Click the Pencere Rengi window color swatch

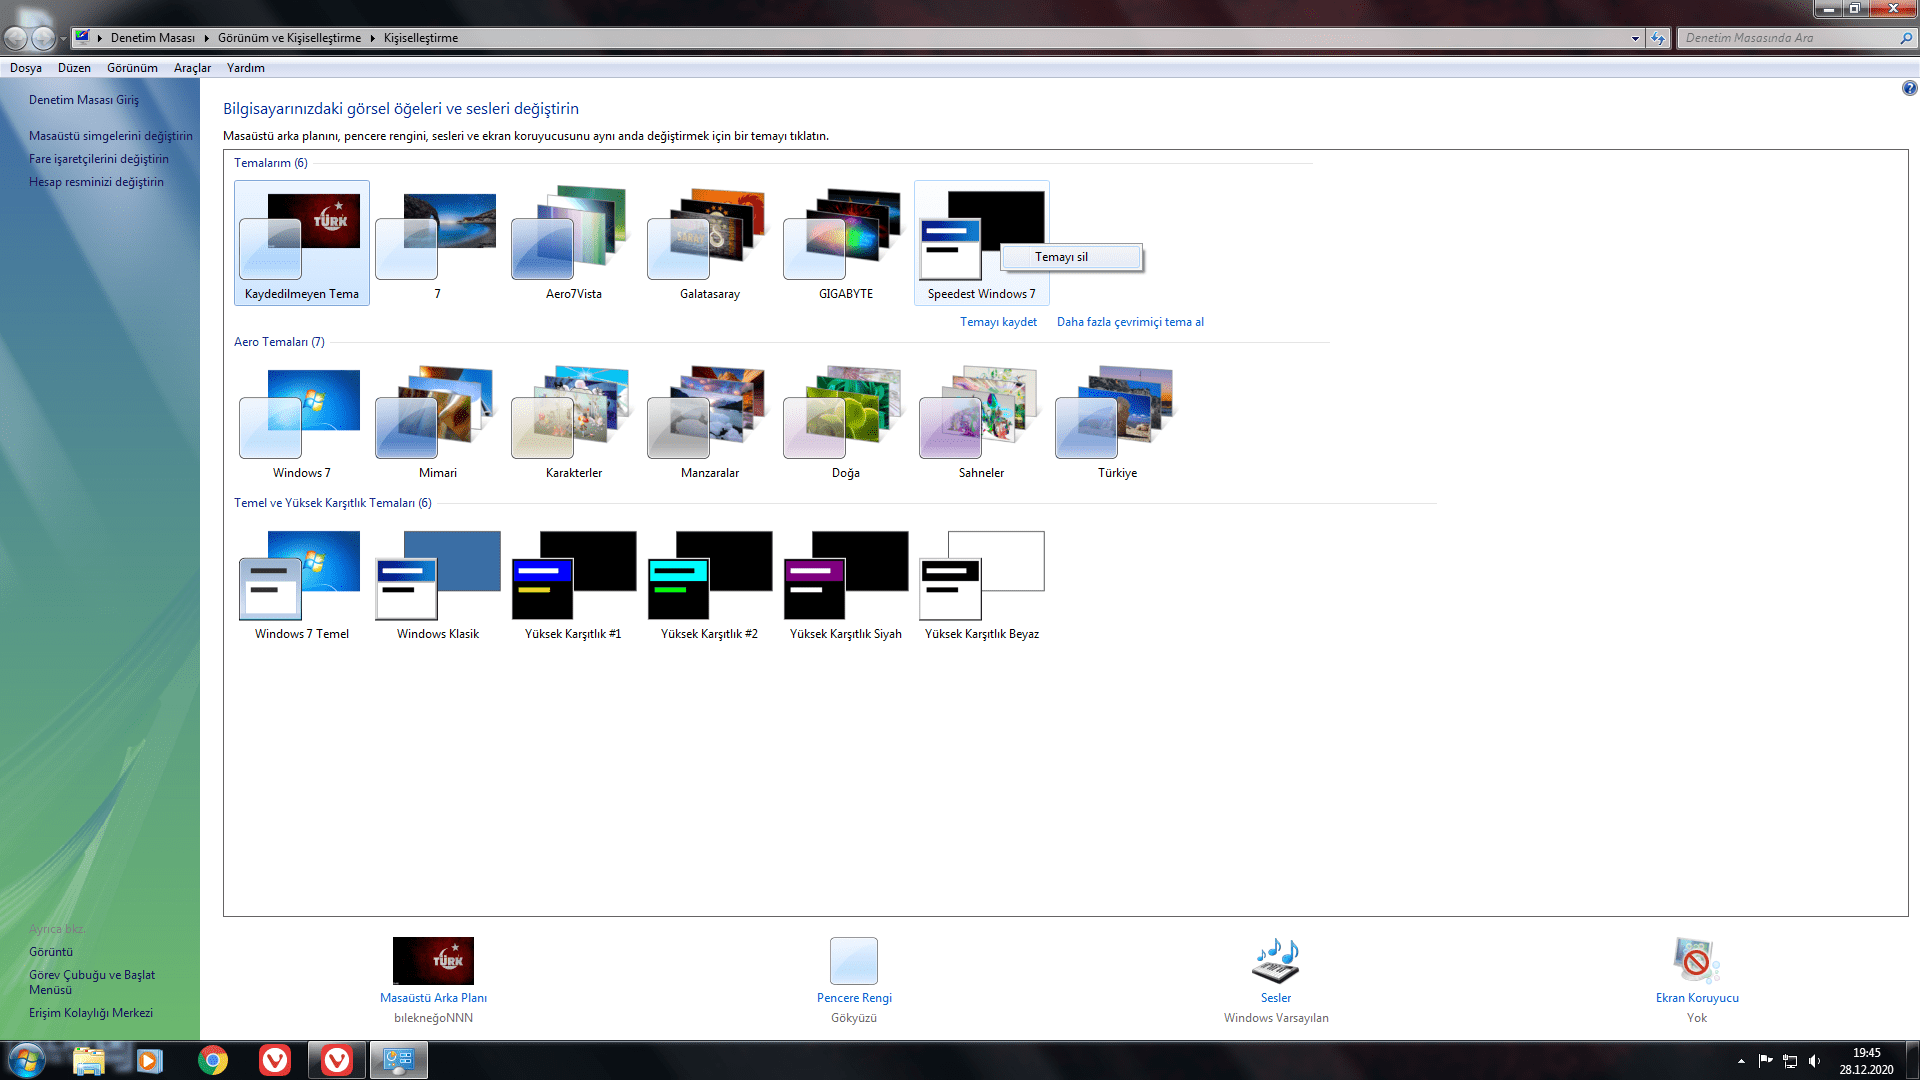(x=853, y=961)
